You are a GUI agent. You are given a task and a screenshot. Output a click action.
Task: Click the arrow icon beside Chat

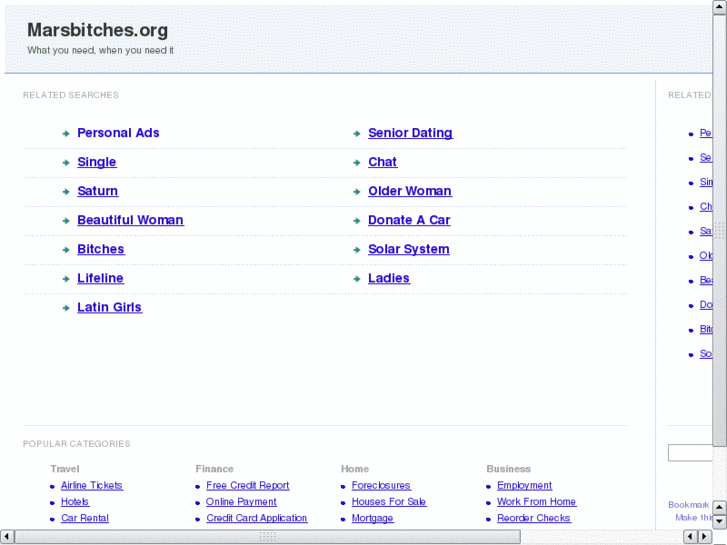pos(357,163)
